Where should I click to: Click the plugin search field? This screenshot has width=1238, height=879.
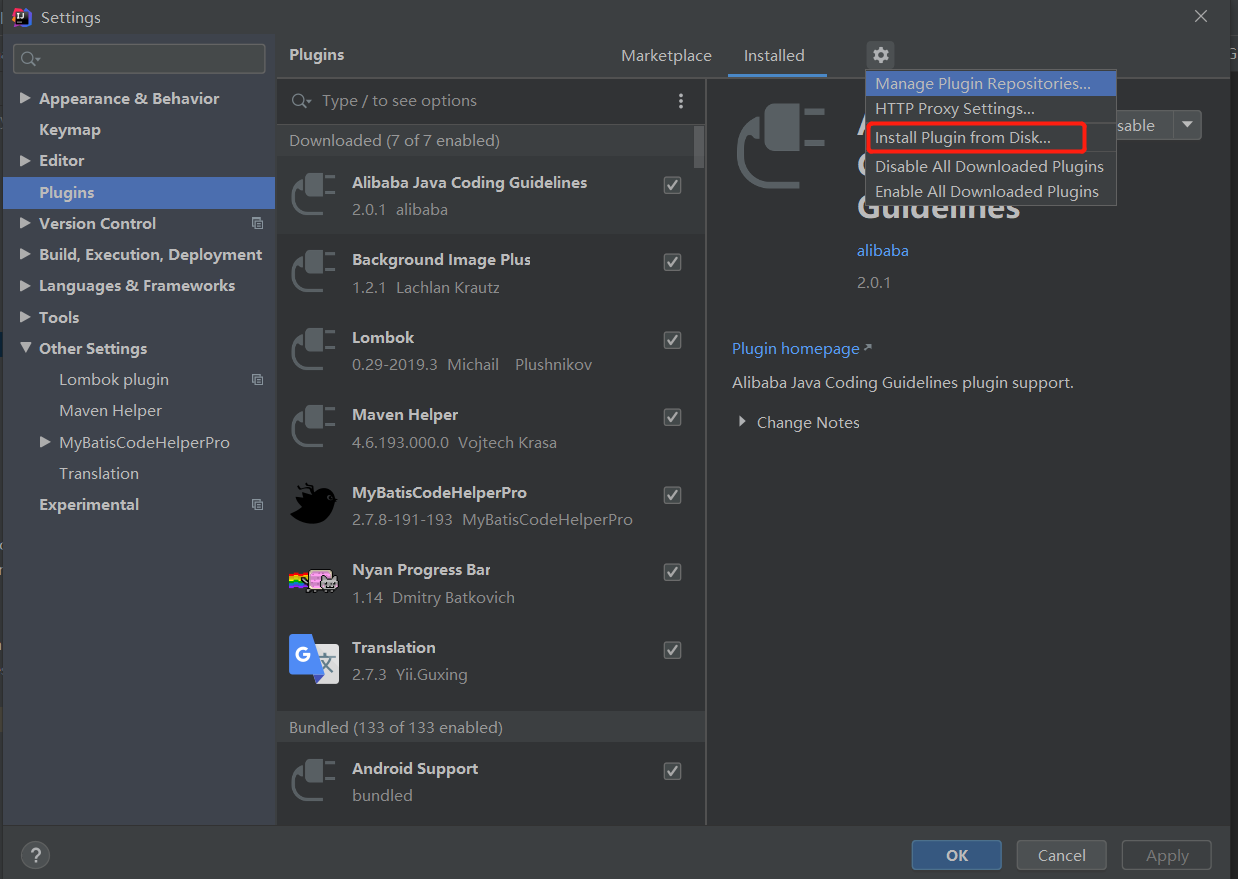coord(450,101)
